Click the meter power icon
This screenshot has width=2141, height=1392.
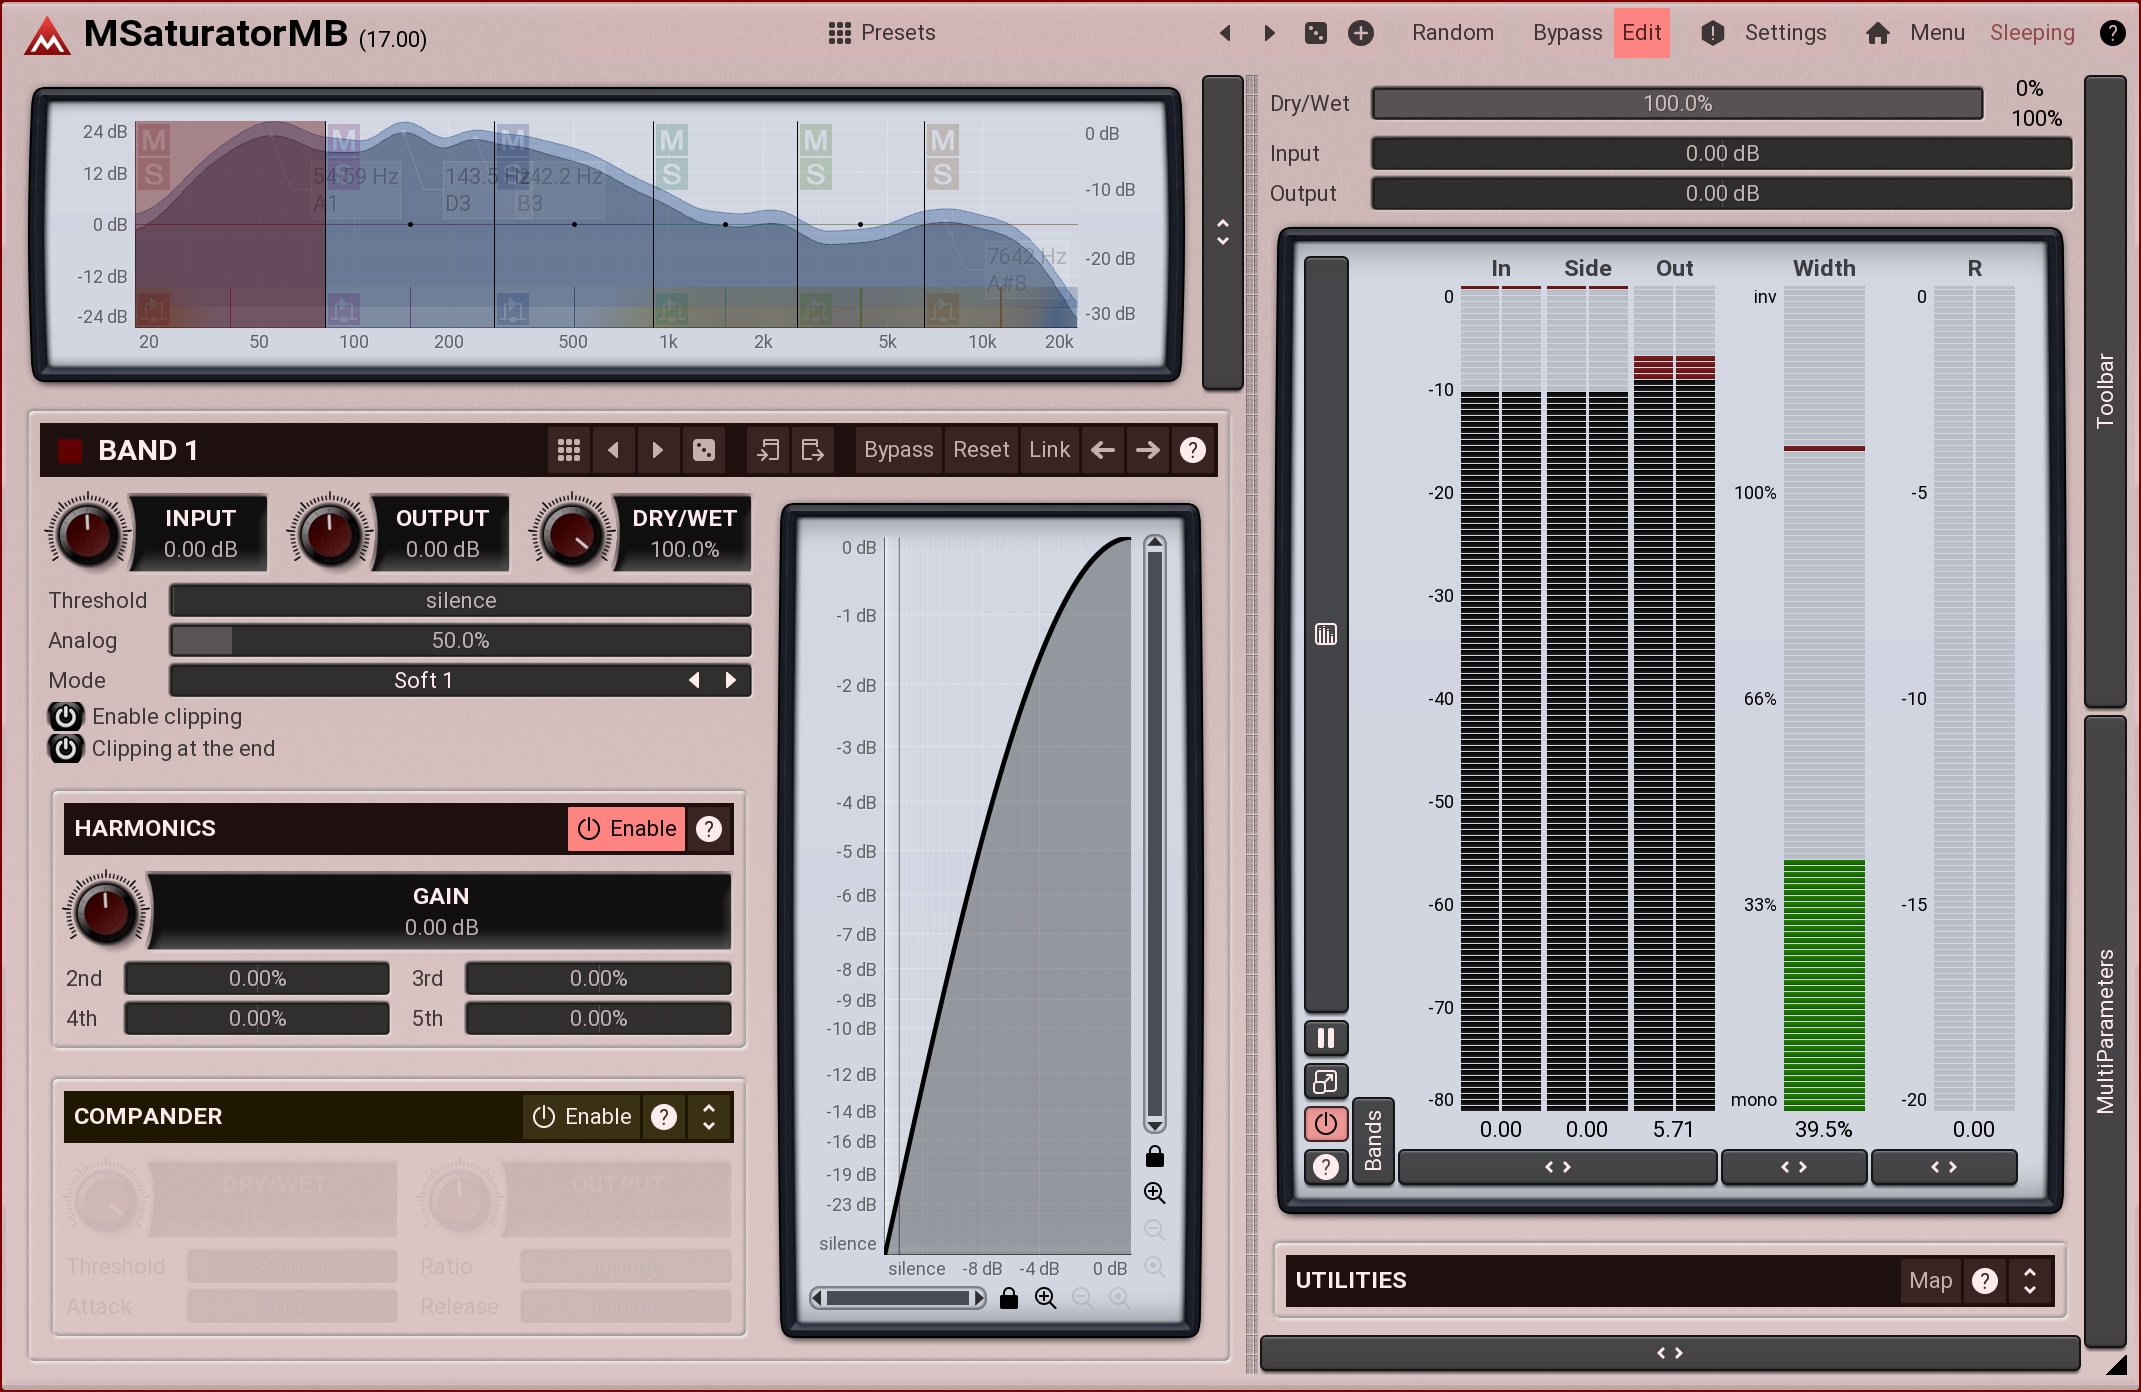[1326, 1123]
